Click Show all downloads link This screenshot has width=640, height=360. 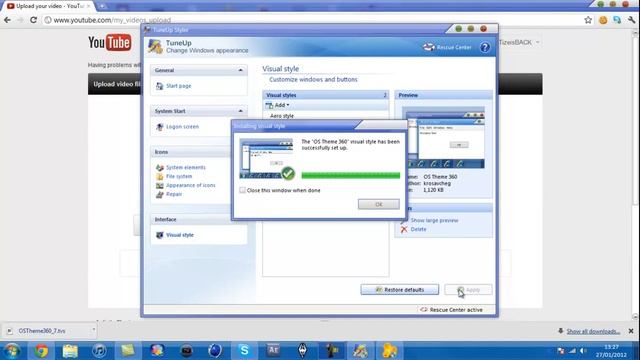point(593,331)
